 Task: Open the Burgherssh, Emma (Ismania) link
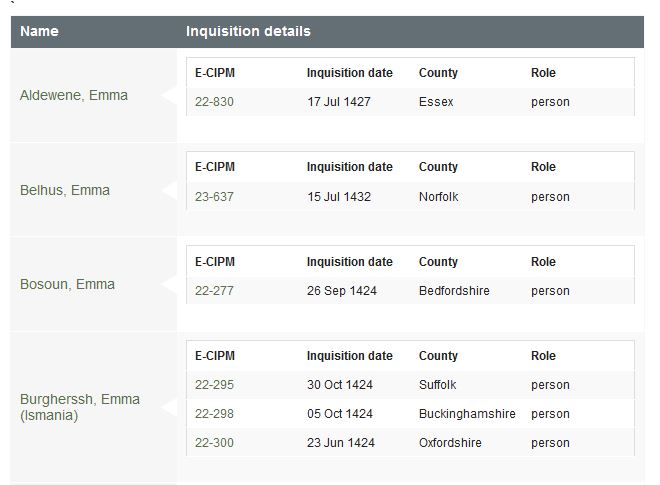(80, 407)
